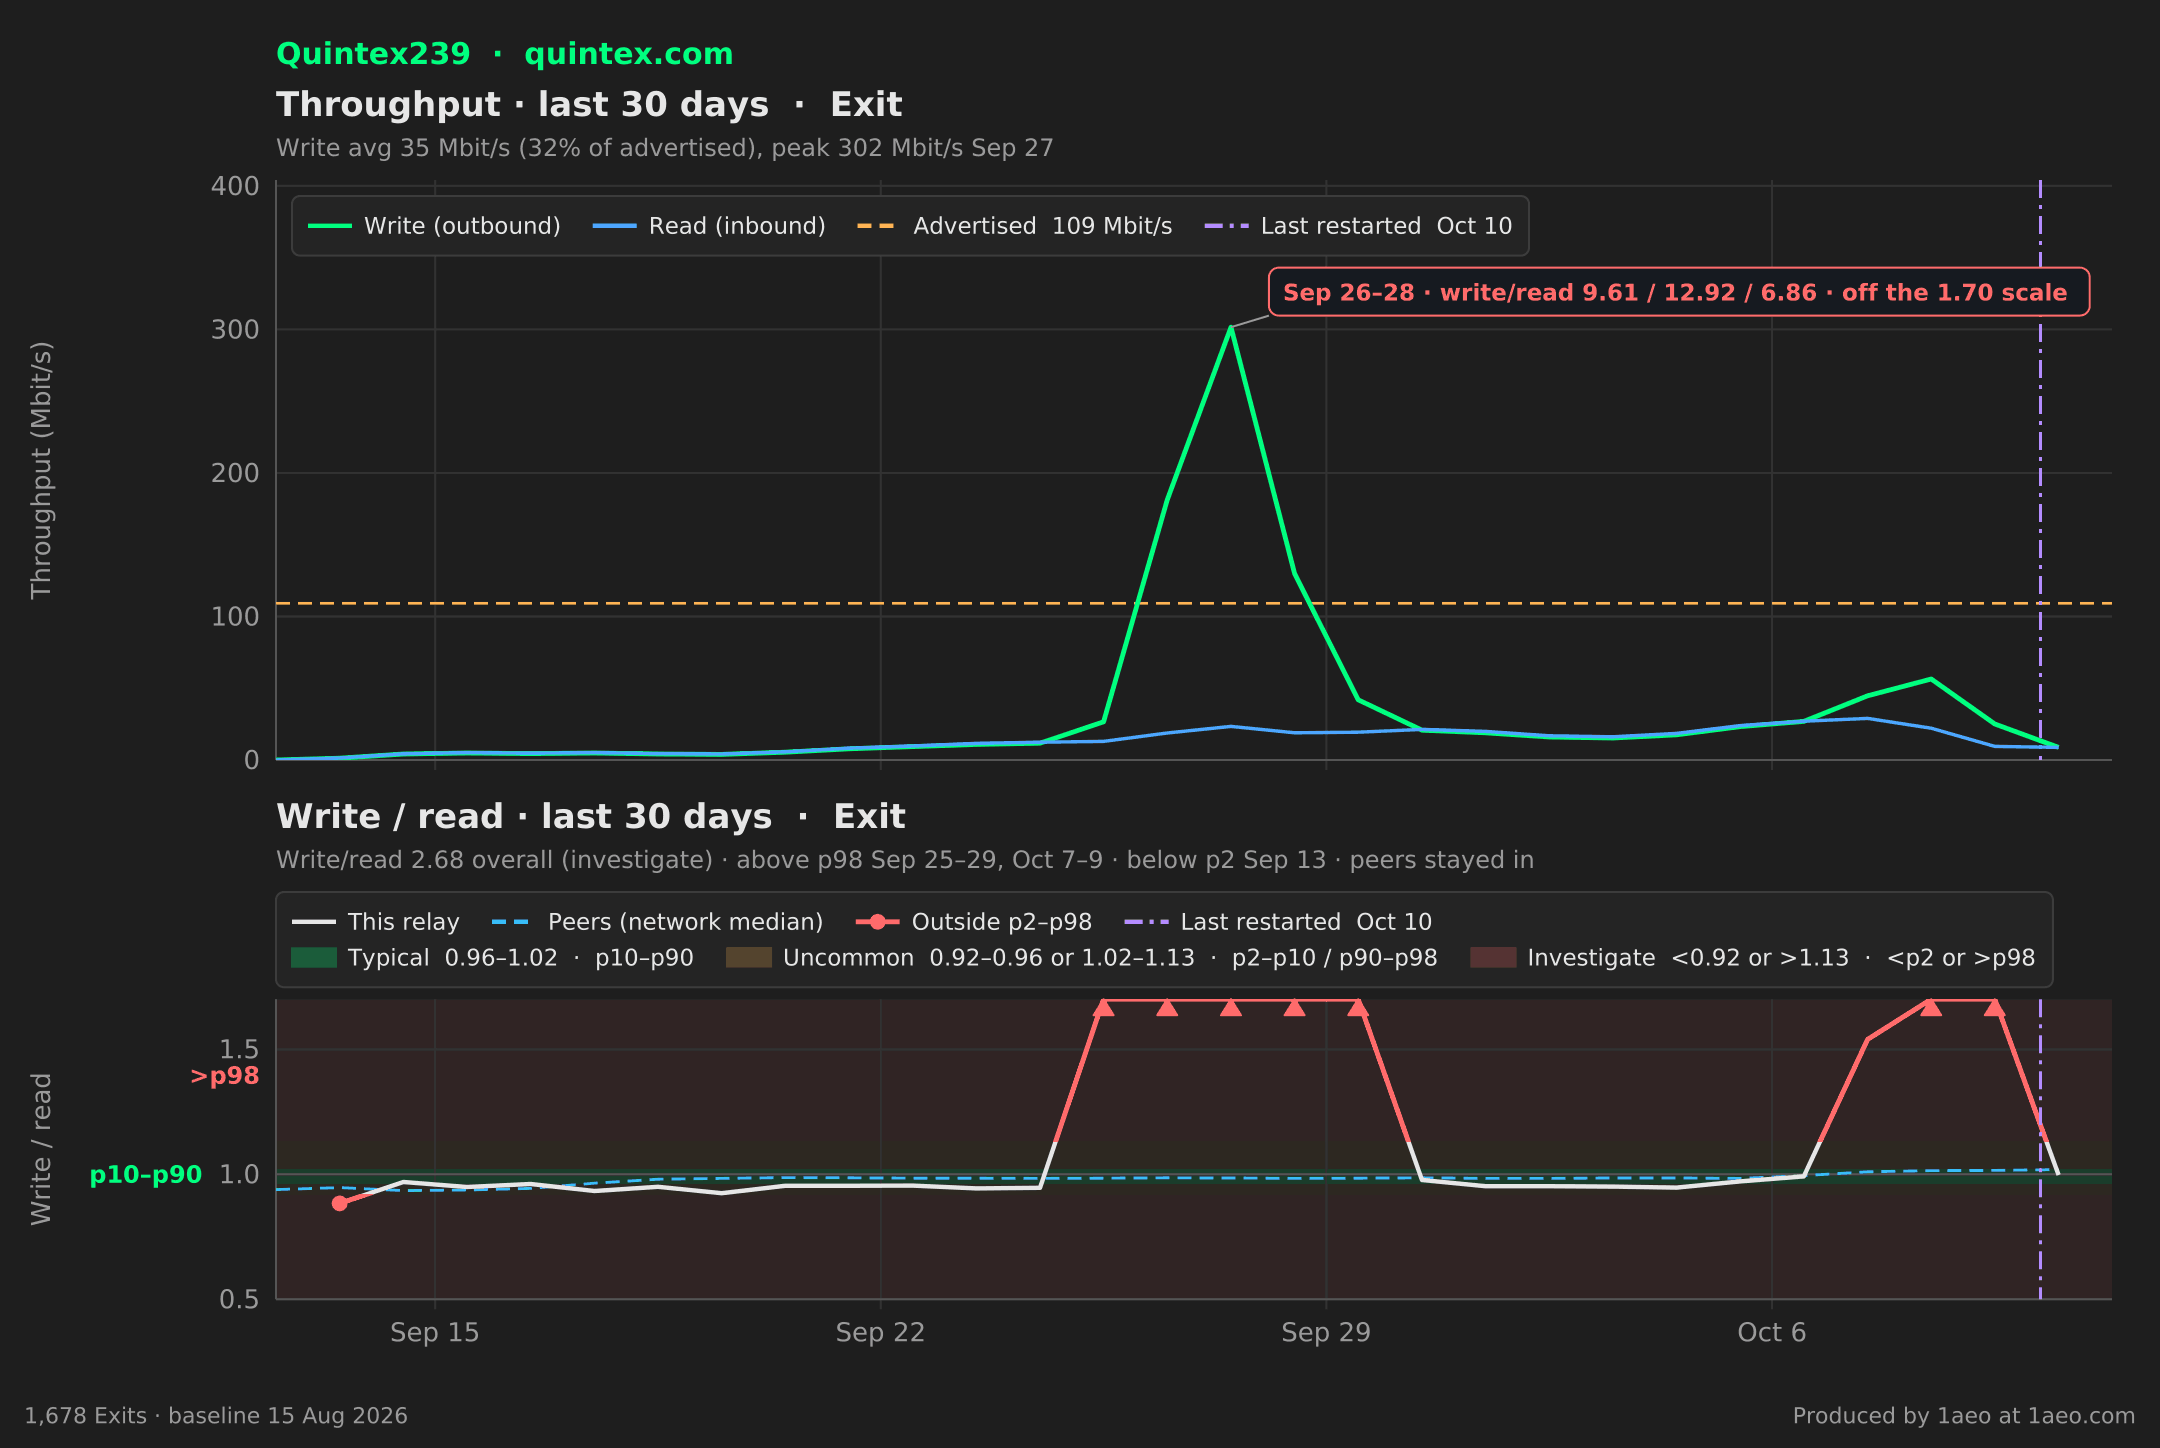Viewport: 2160px width, 1448px height.
Task: Click the Throughput last 30 days title
Action: (589, 105)
